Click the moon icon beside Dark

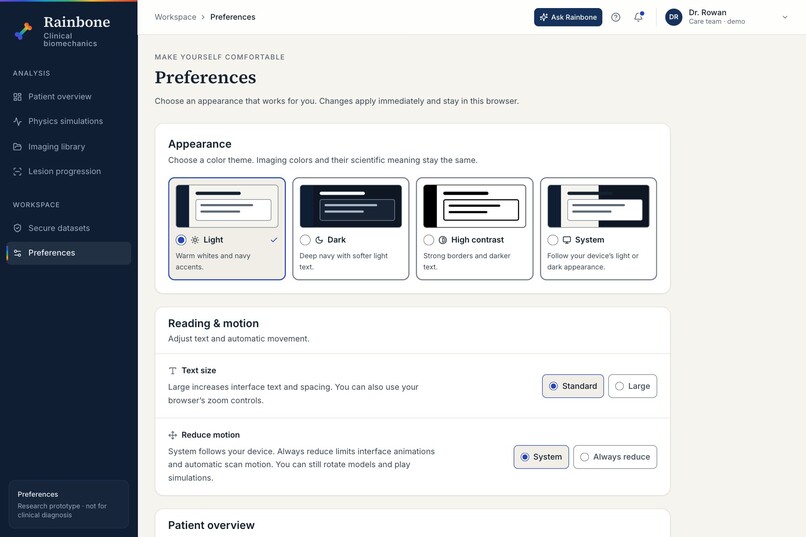(319, 240)
